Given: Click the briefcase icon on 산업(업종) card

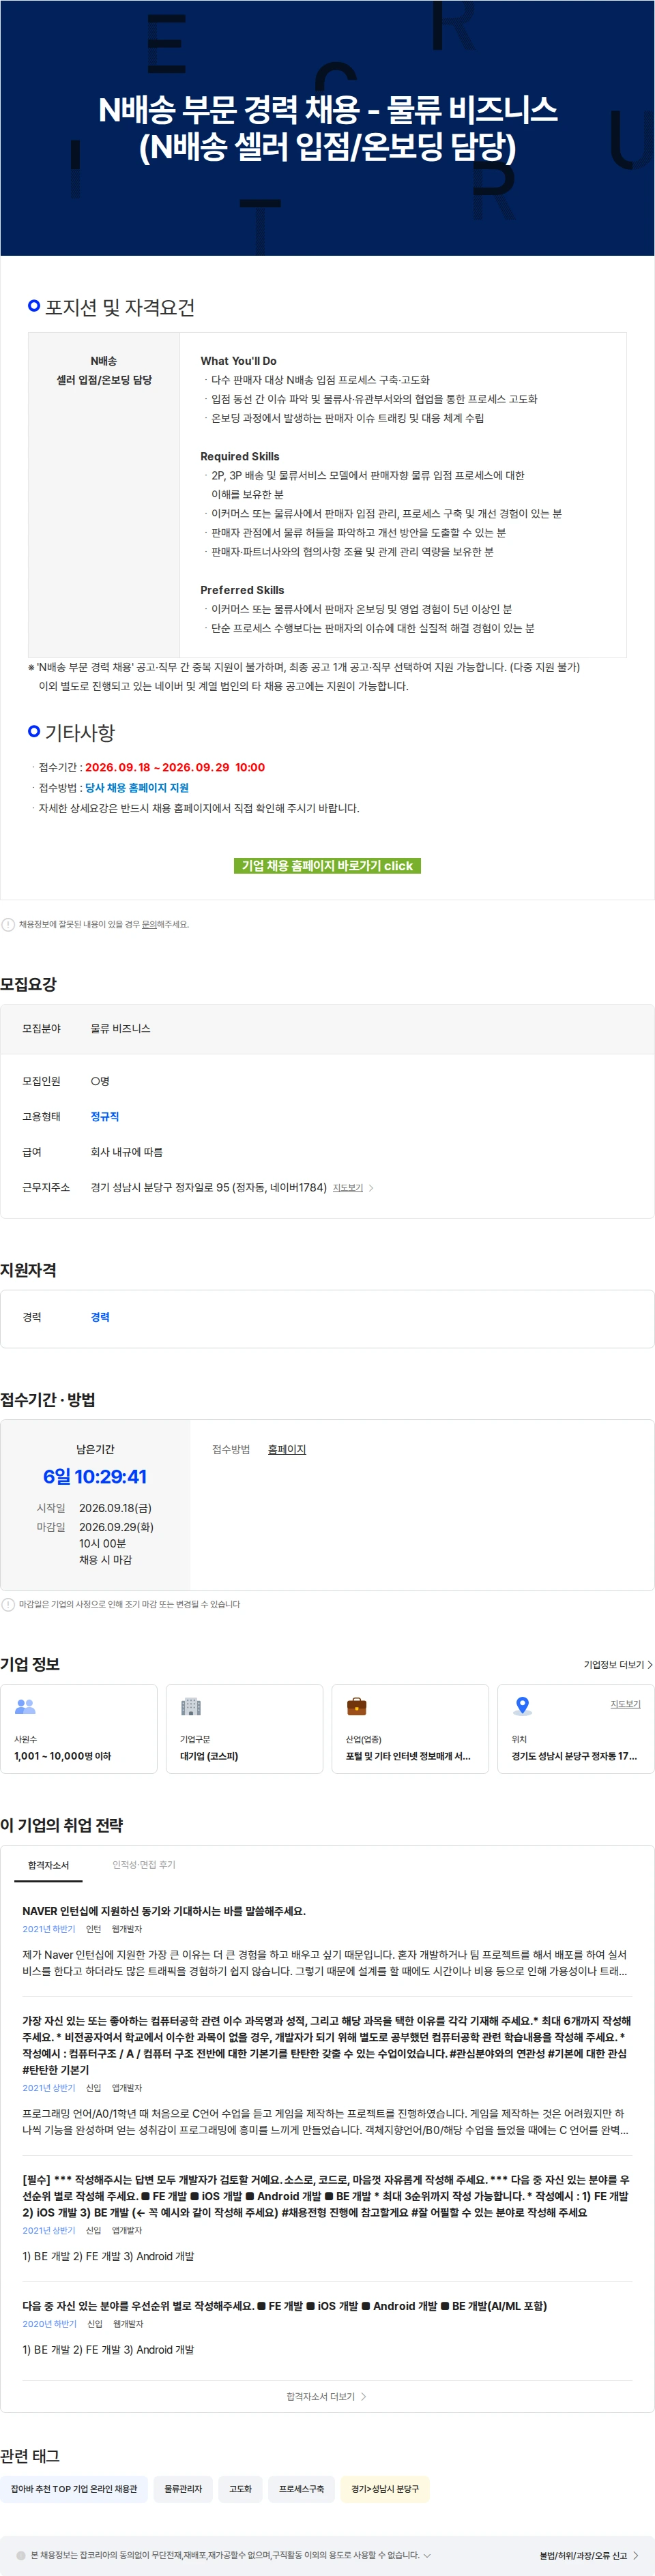Looking at the screenshot, I should point(356,1707).
